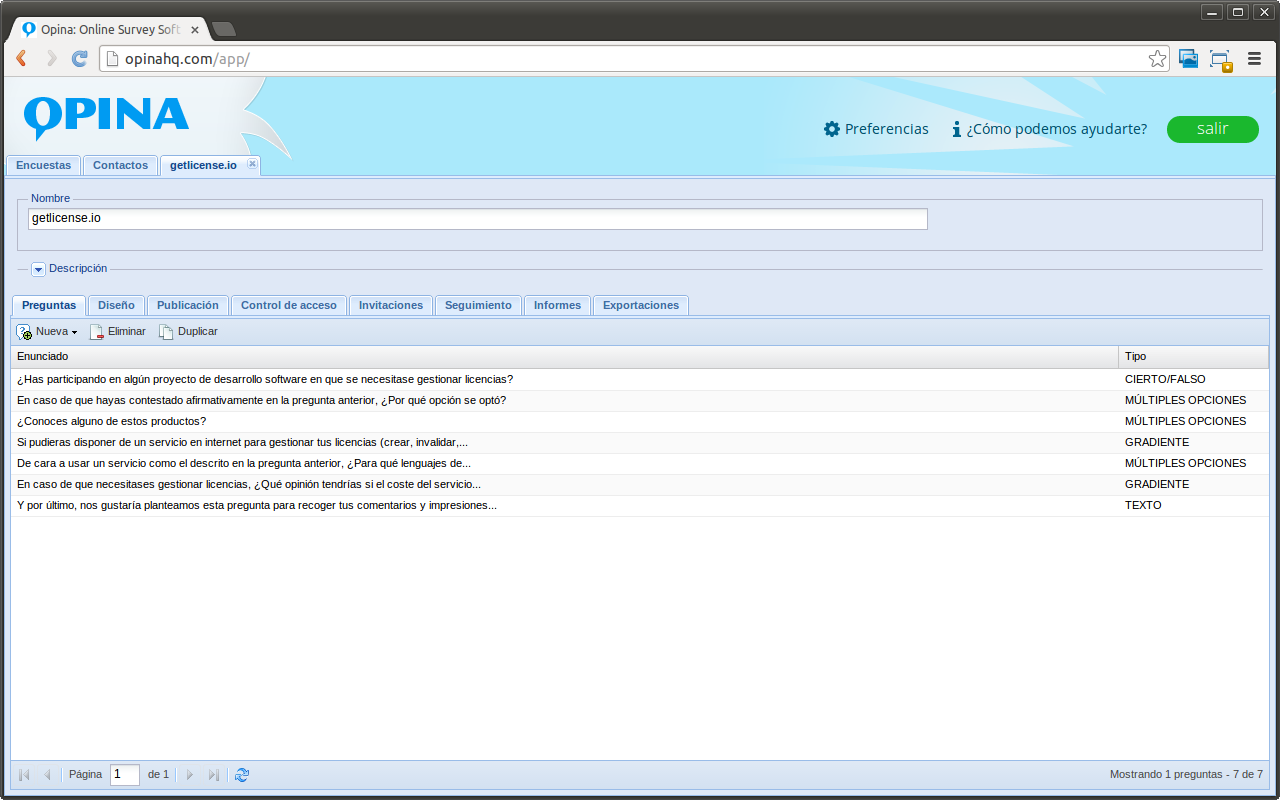1280x800 pixels.
Task: Collapse the Descripción section
Action: tap(38, 268)
